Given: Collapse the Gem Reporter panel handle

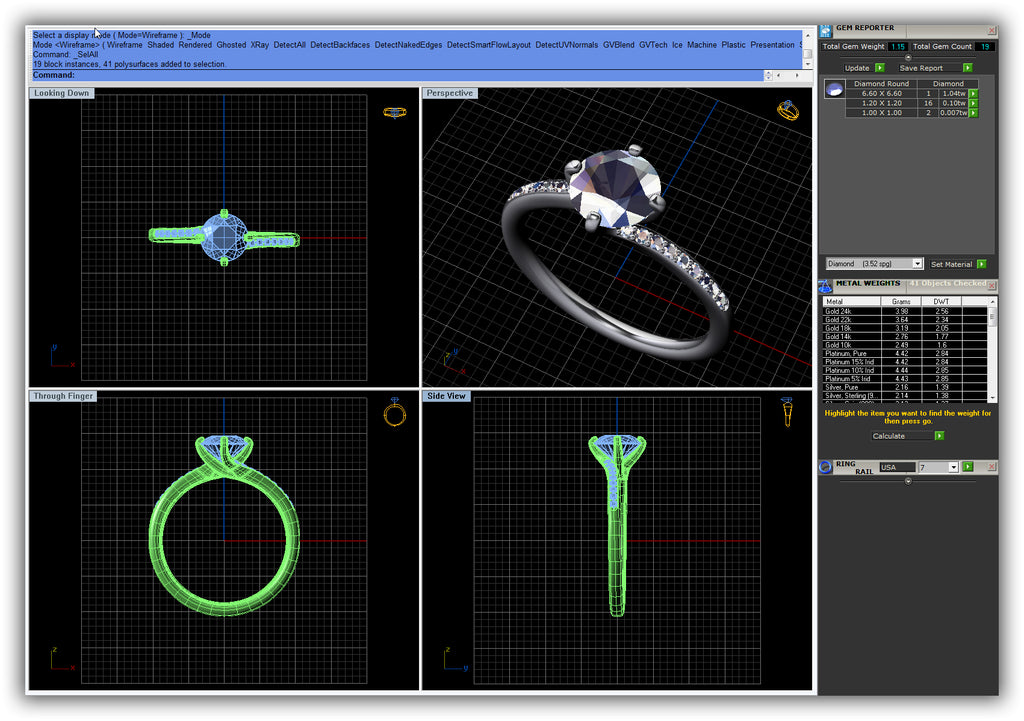Looking at the screenshot, I should [x=908, y=57].
